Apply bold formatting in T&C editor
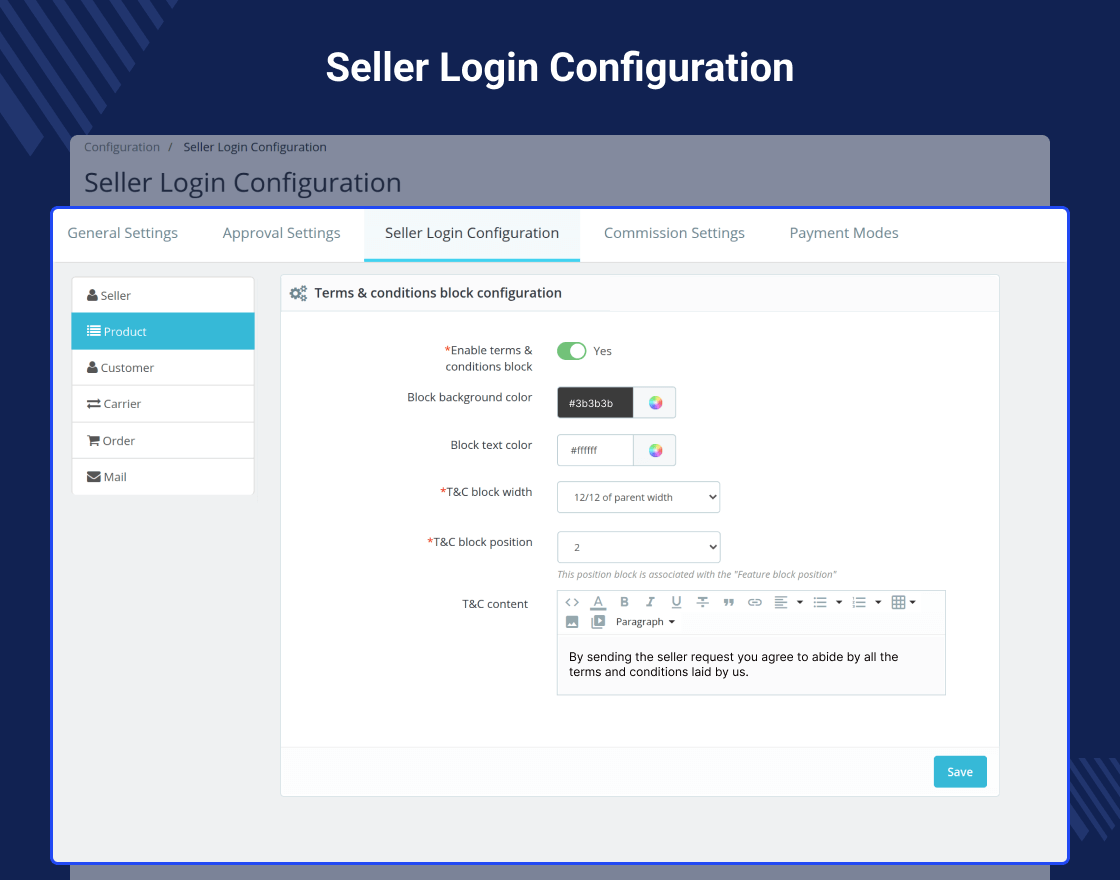The image size is (1120, 880). (624, 602)
